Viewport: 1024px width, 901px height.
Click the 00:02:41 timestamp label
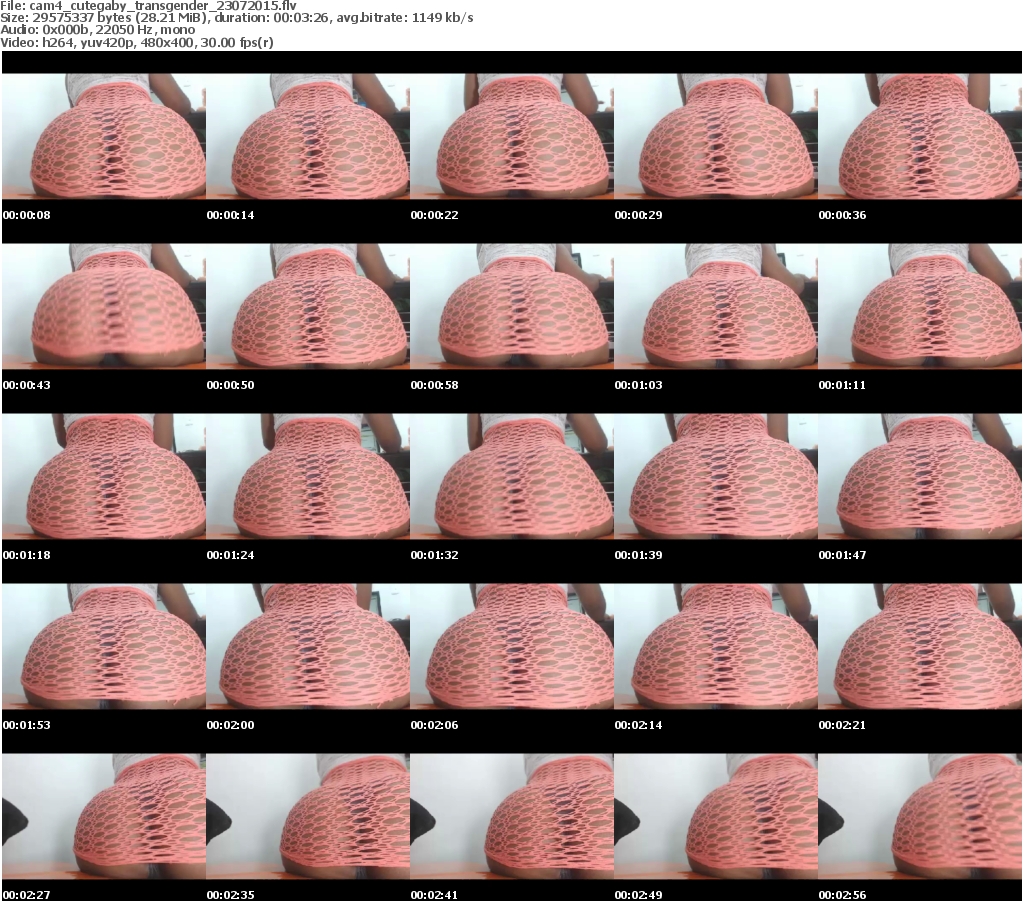434,894
